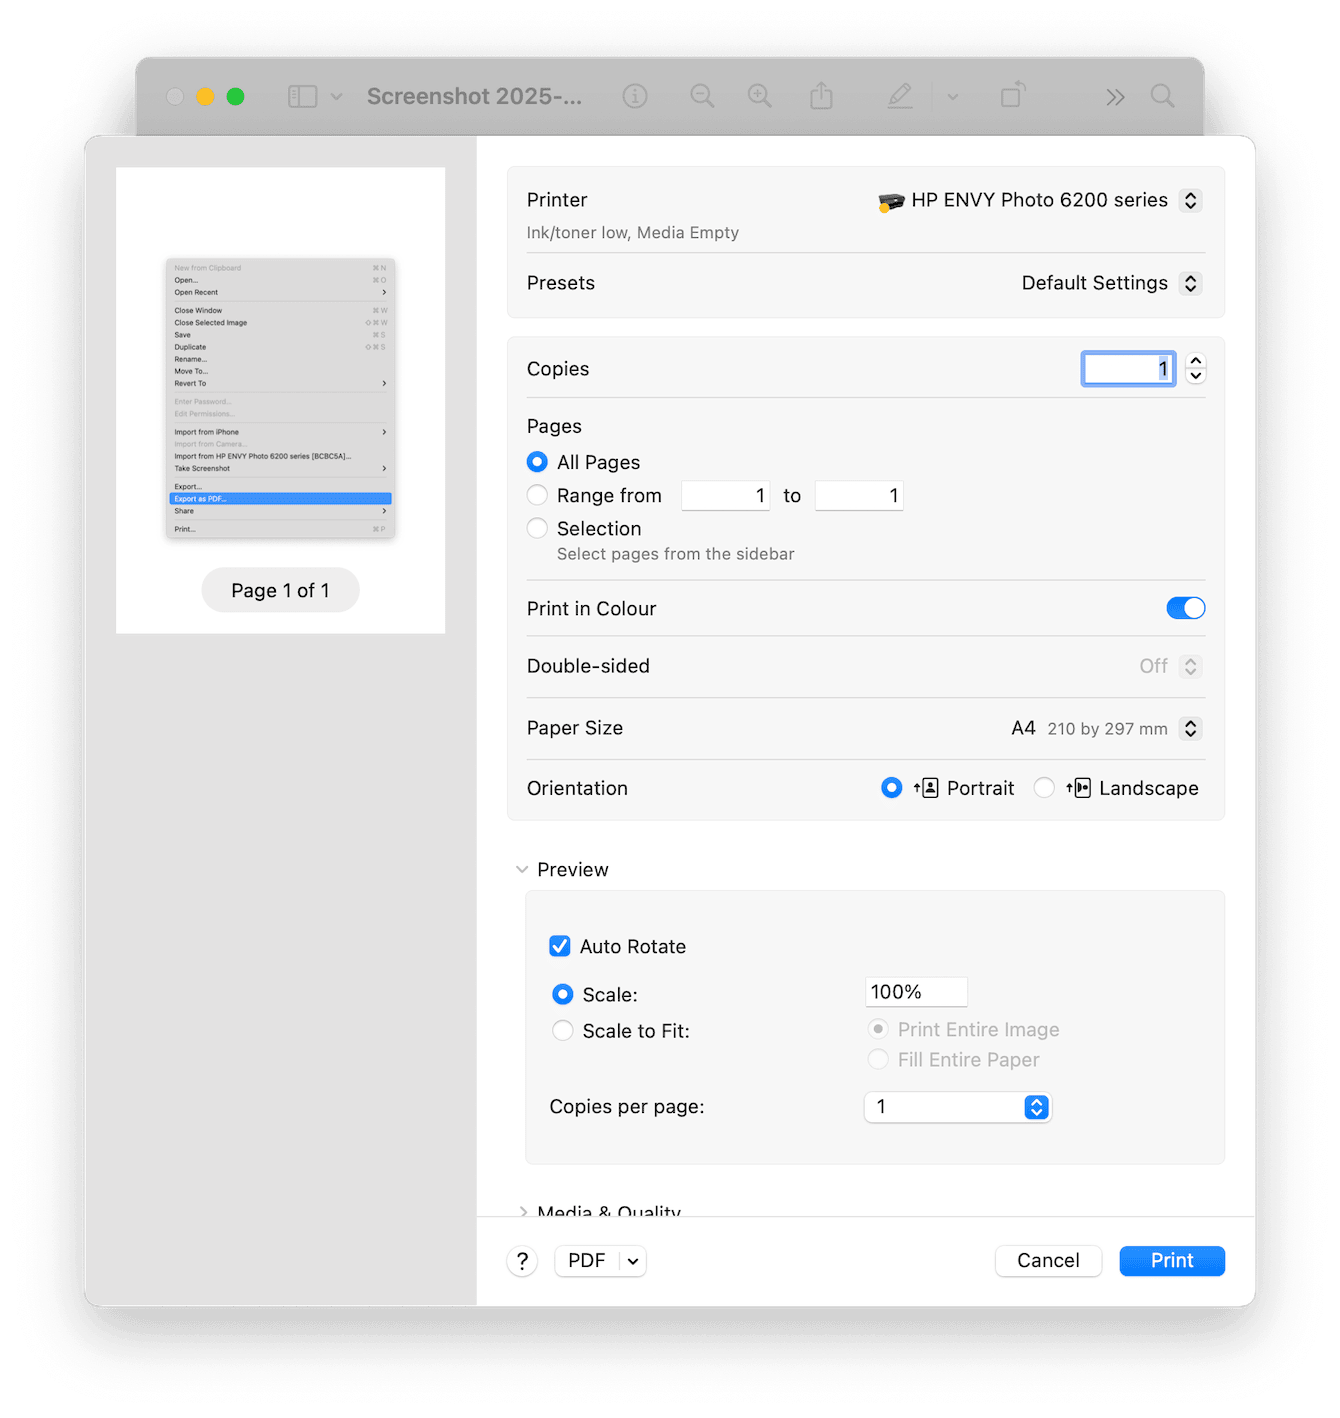Turn off Print in Colour
This screenshot has width=1340, height=1418.
(x=1185, y=608)
